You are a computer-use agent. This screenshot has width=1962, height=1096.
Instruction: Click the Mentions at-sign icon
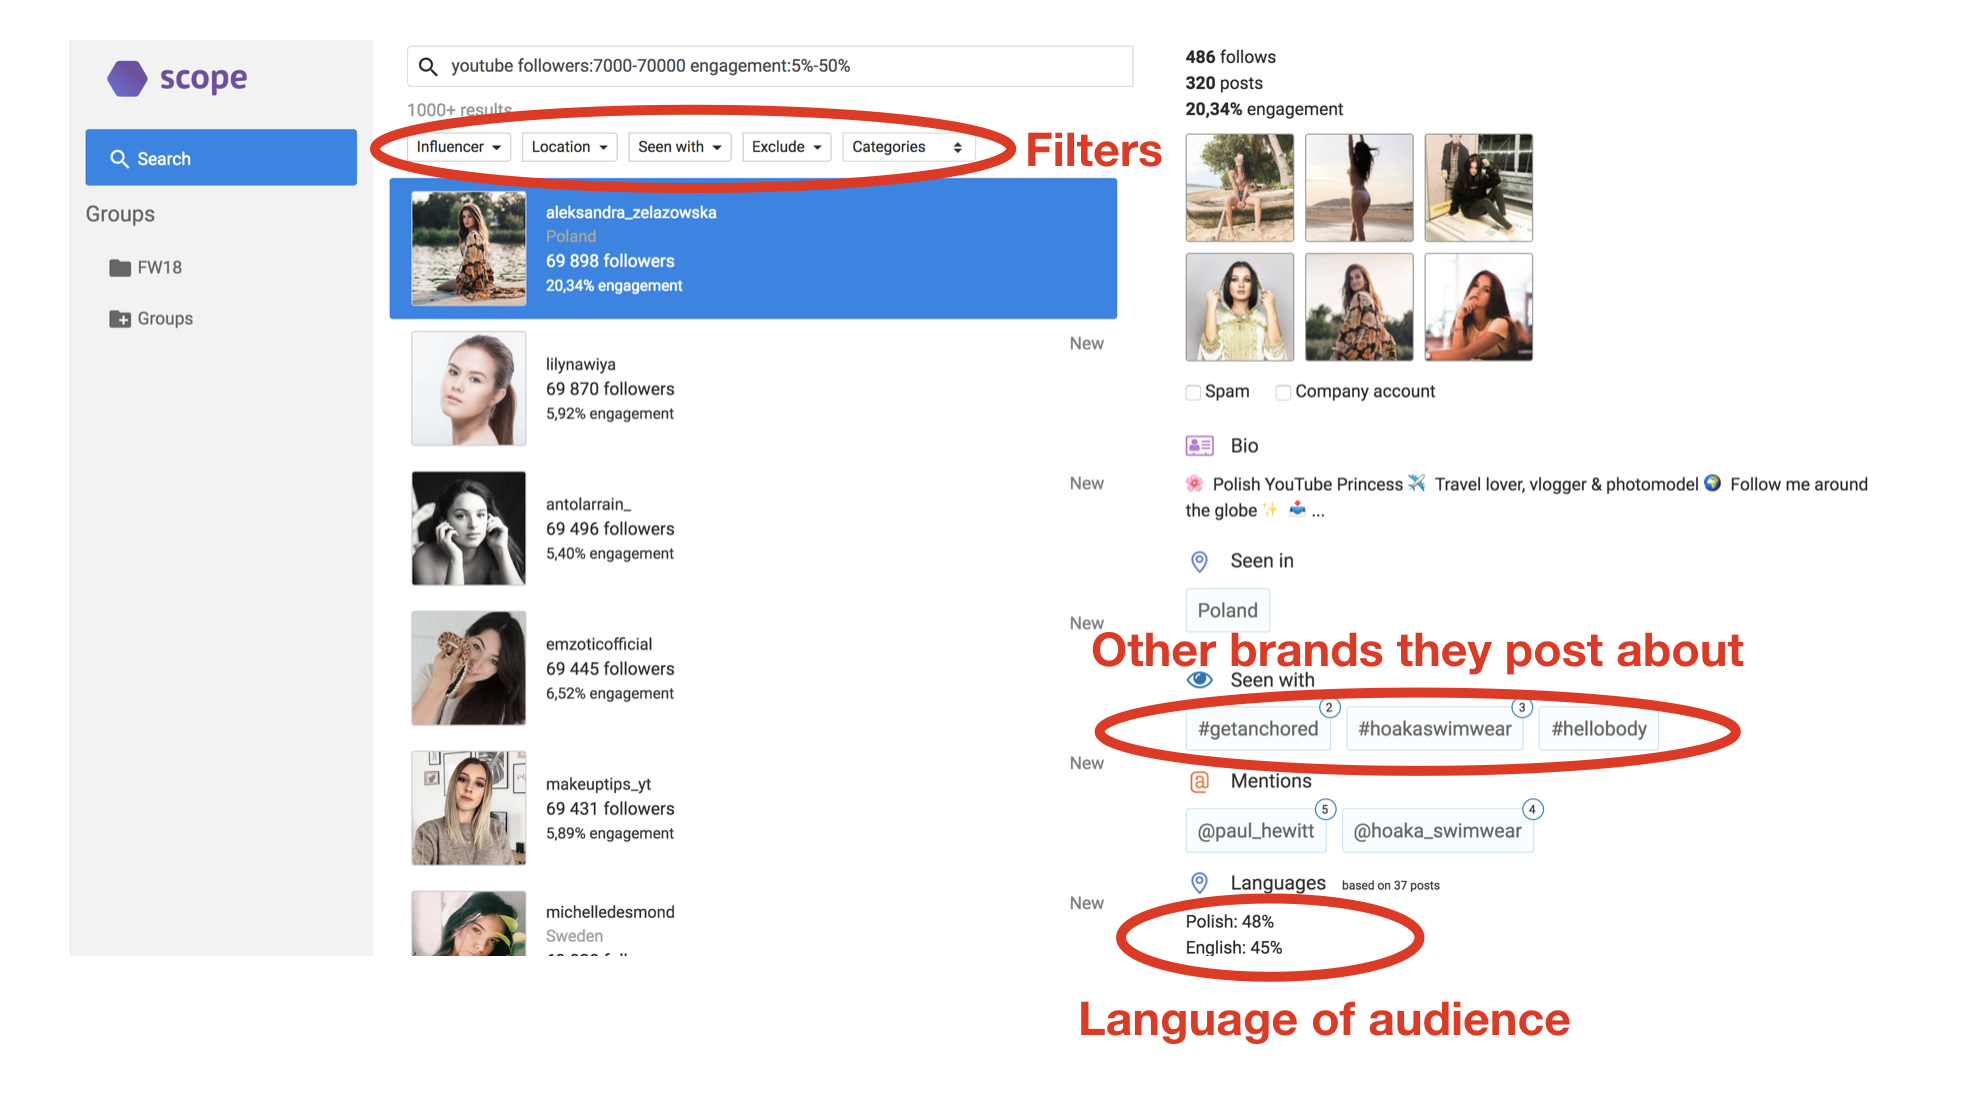click(x=1199, y=781)
